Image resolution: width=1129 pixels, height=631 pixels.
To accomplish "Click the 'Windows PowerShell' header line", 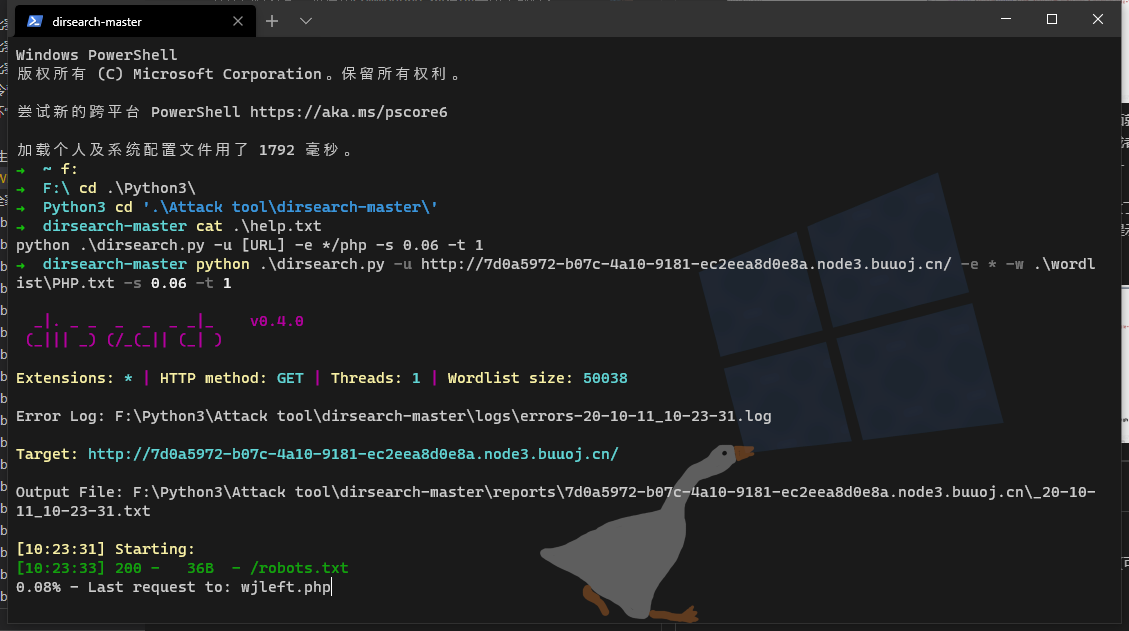I will coord(96,55).
